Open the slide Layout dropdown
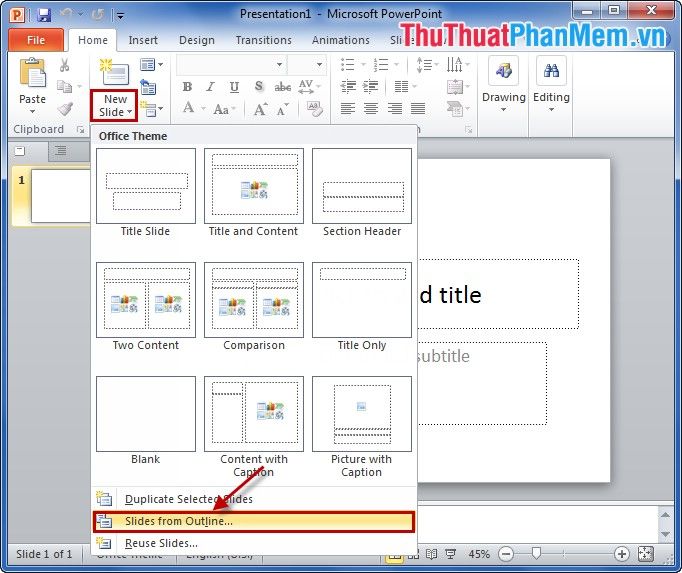682x573 pixels. tap(151, 65)
